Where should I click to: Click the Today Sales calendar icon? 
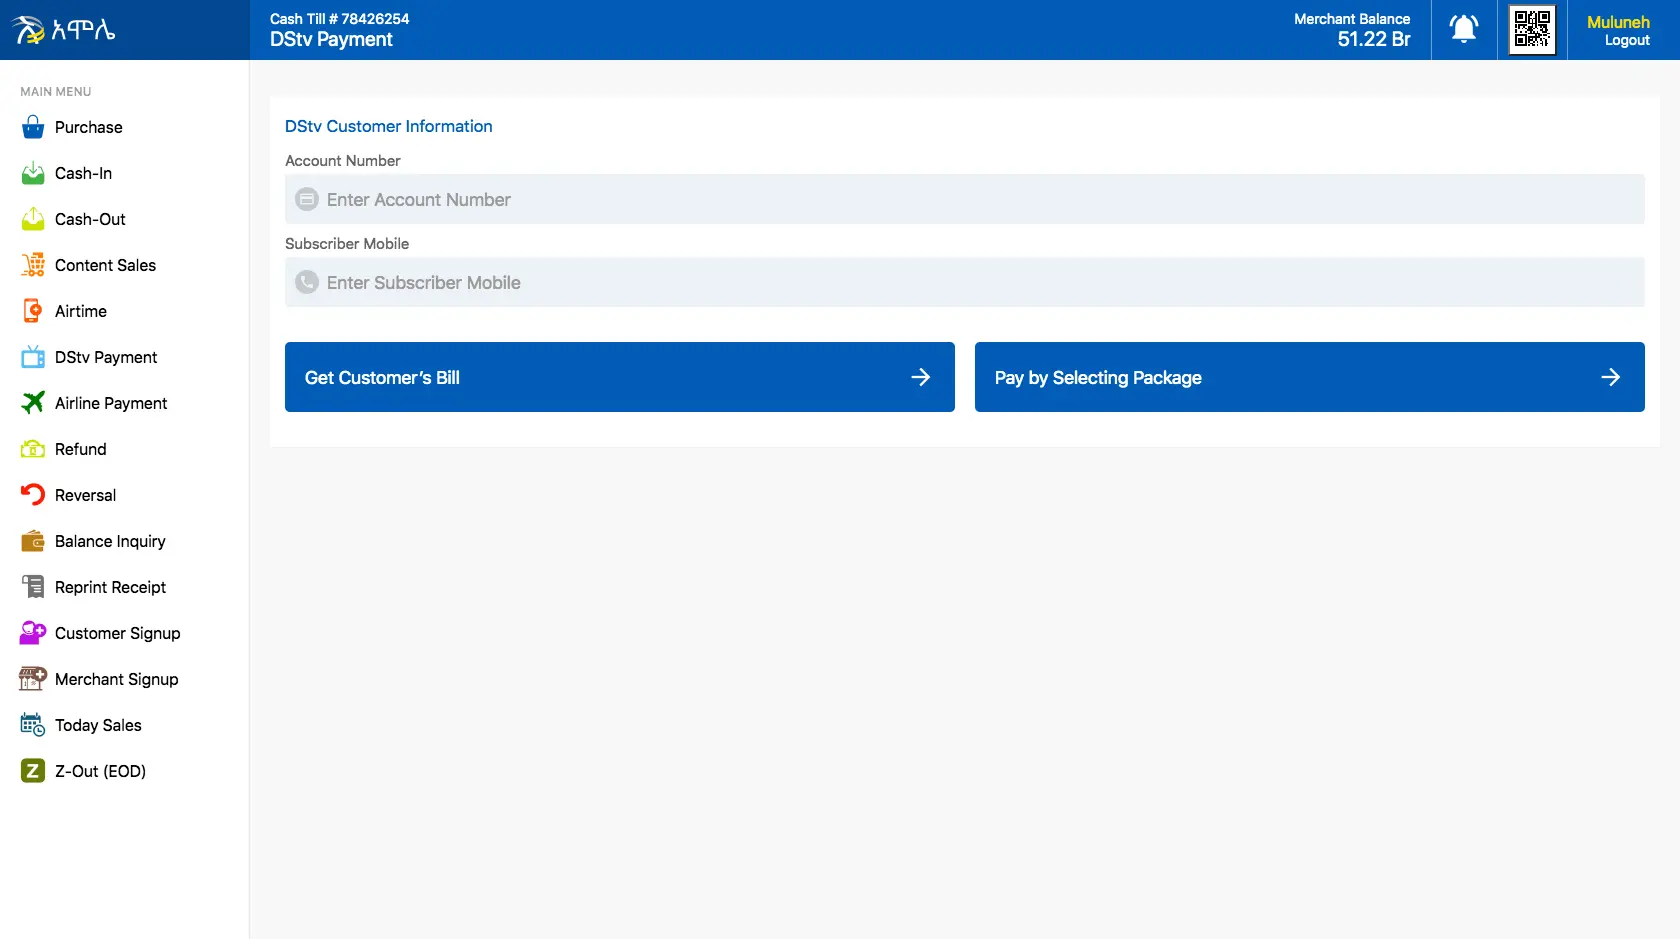pos(33,725)
